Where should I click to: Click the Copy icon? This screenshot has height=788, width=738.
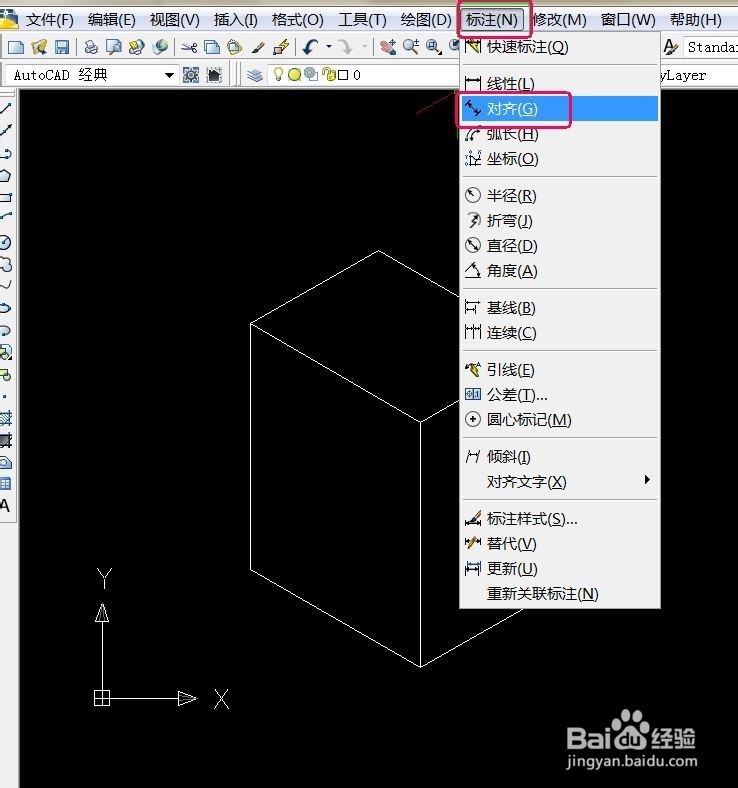(213, 47)
